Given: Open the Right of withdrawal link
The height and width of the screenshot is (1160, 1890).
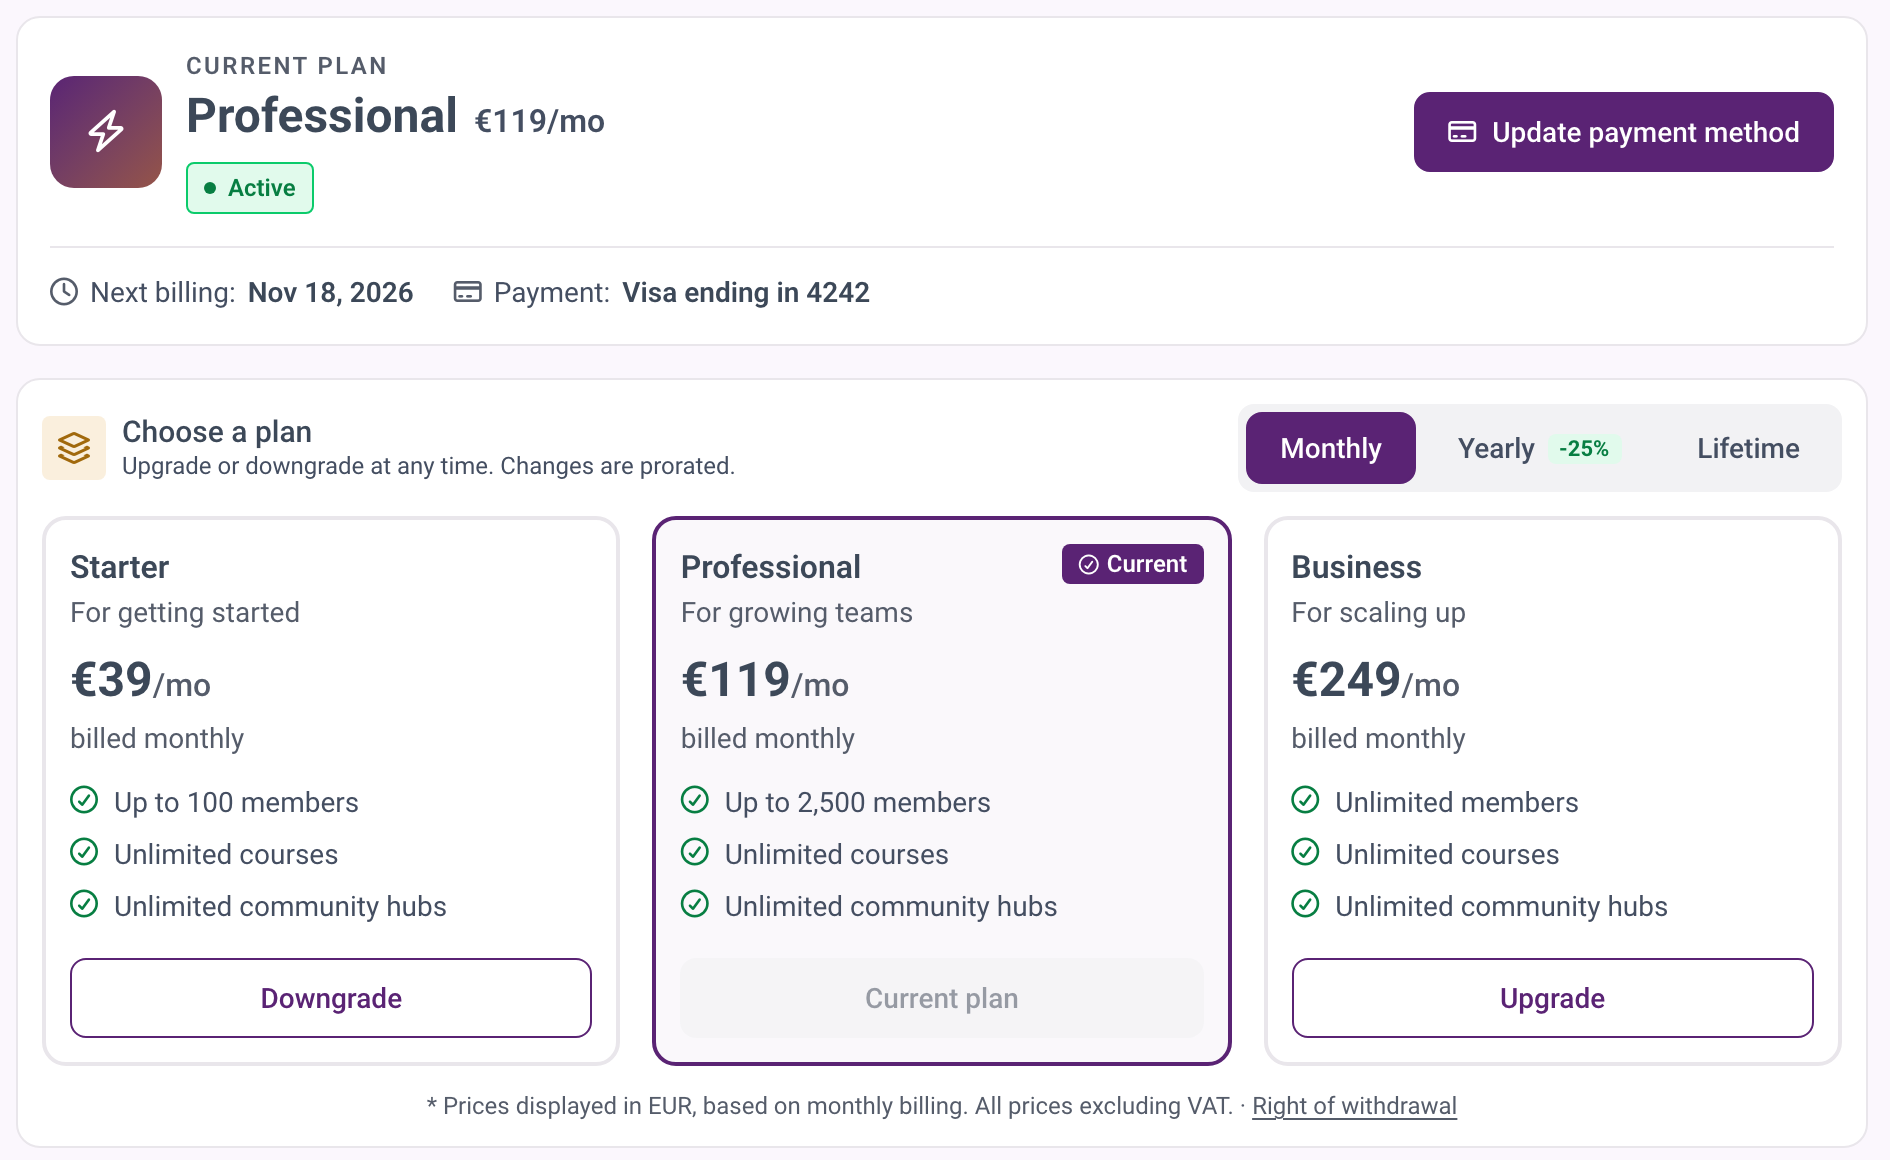Looking at the screenshot, I should (1354, 1106).
